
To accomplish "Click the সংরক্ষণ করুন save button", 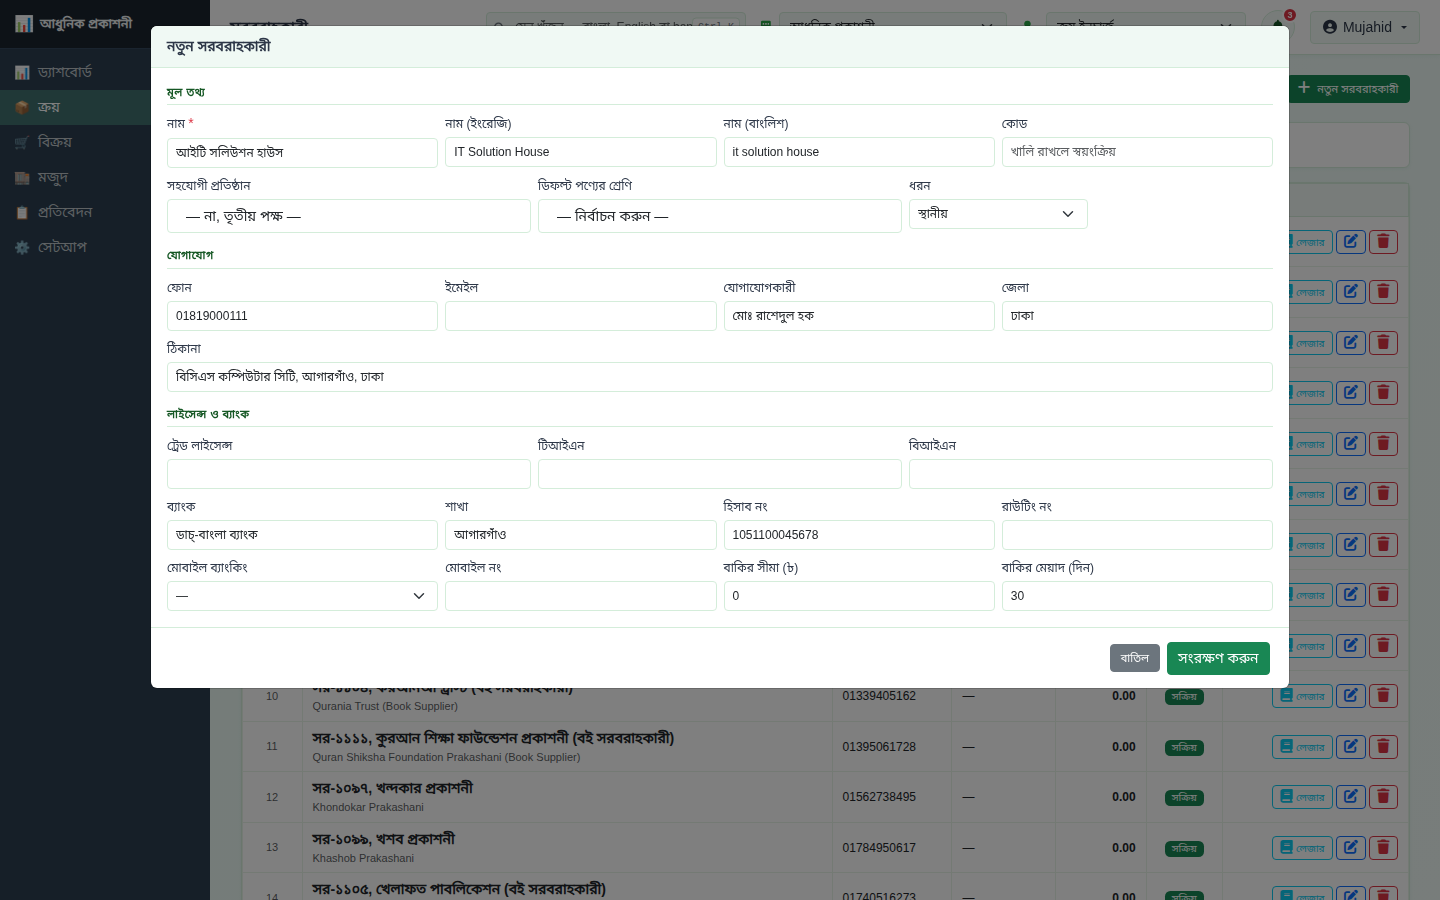I will click(x=1218, y=658).
